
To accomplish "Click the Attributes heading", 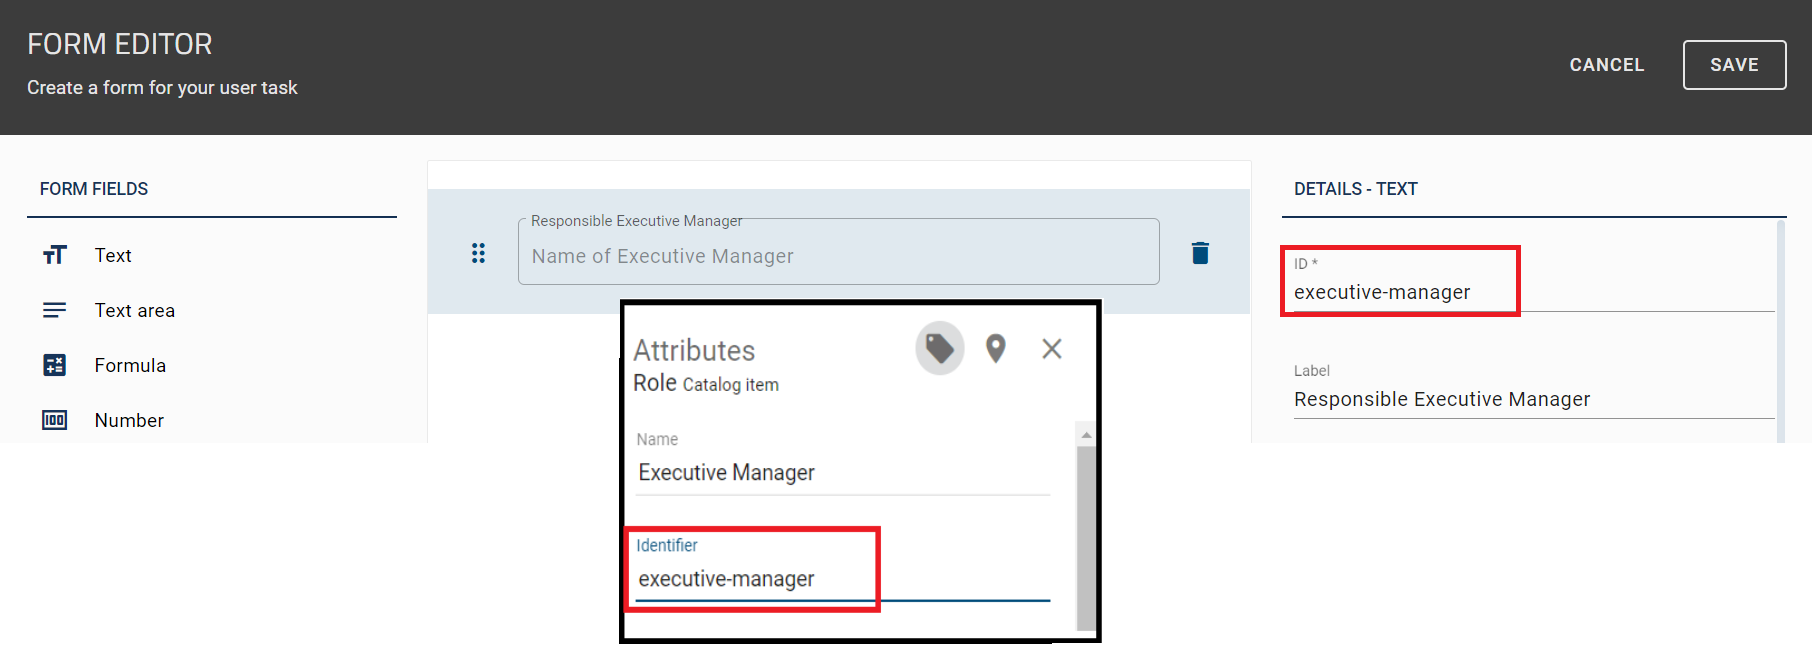I will tap(694, 350).
